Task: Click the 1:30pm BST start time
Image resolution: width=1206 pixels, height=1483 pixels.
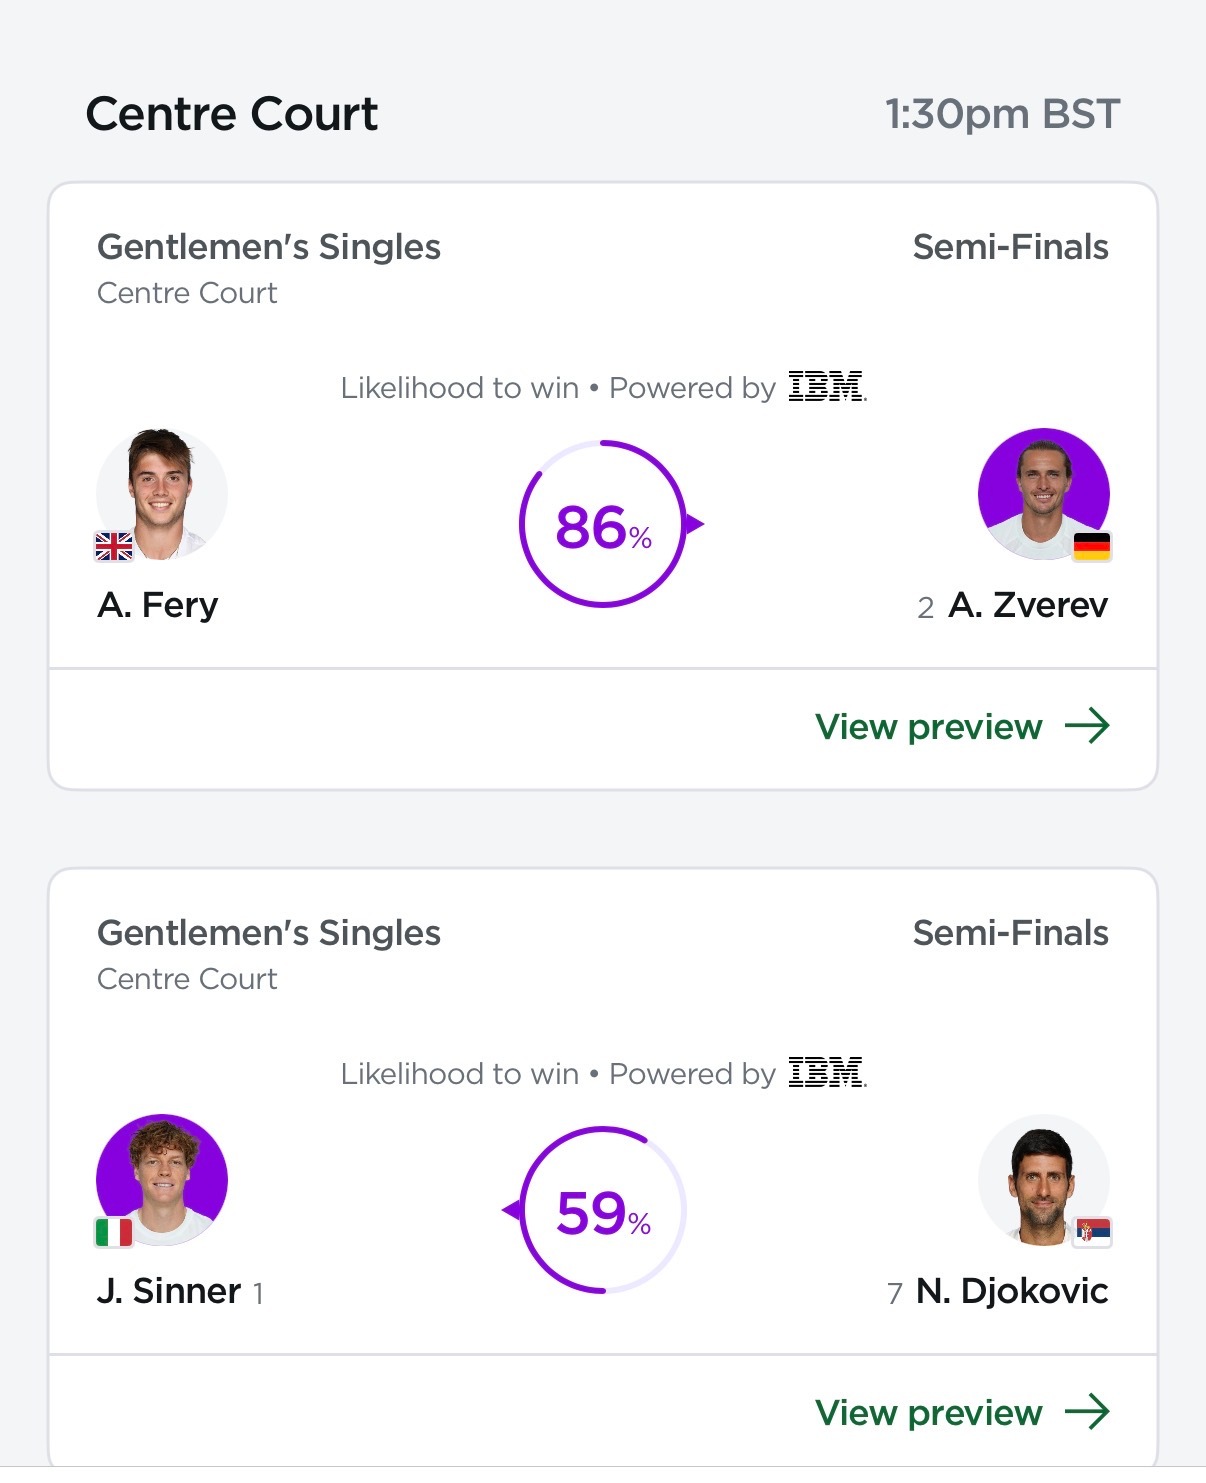Action: [1002, 114]
